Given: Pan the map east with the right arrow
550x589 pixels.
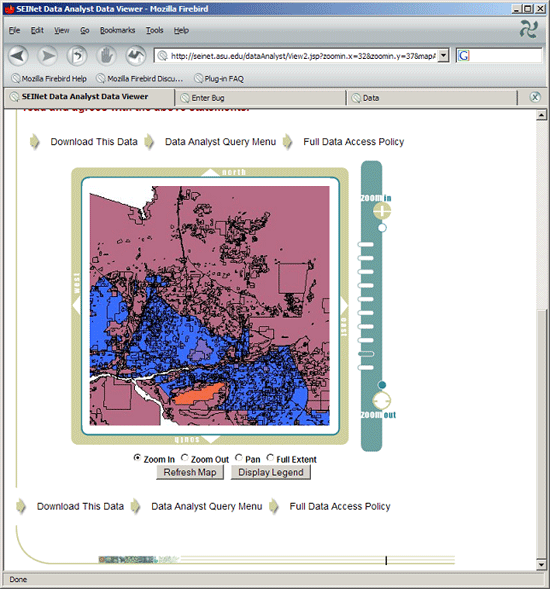Looking at the screenshot, I should [x=344, y=305].
